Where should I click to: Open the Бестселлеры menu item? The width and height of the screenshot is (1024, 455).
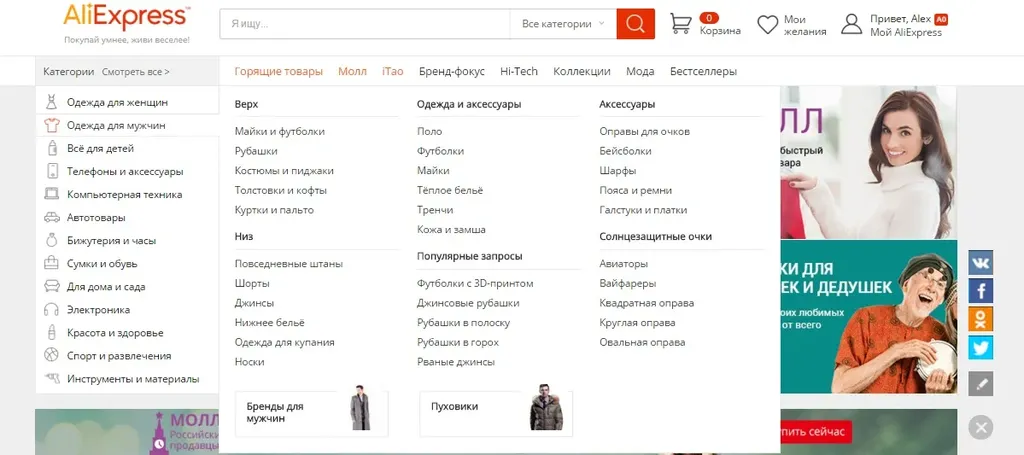click(703, 72)
